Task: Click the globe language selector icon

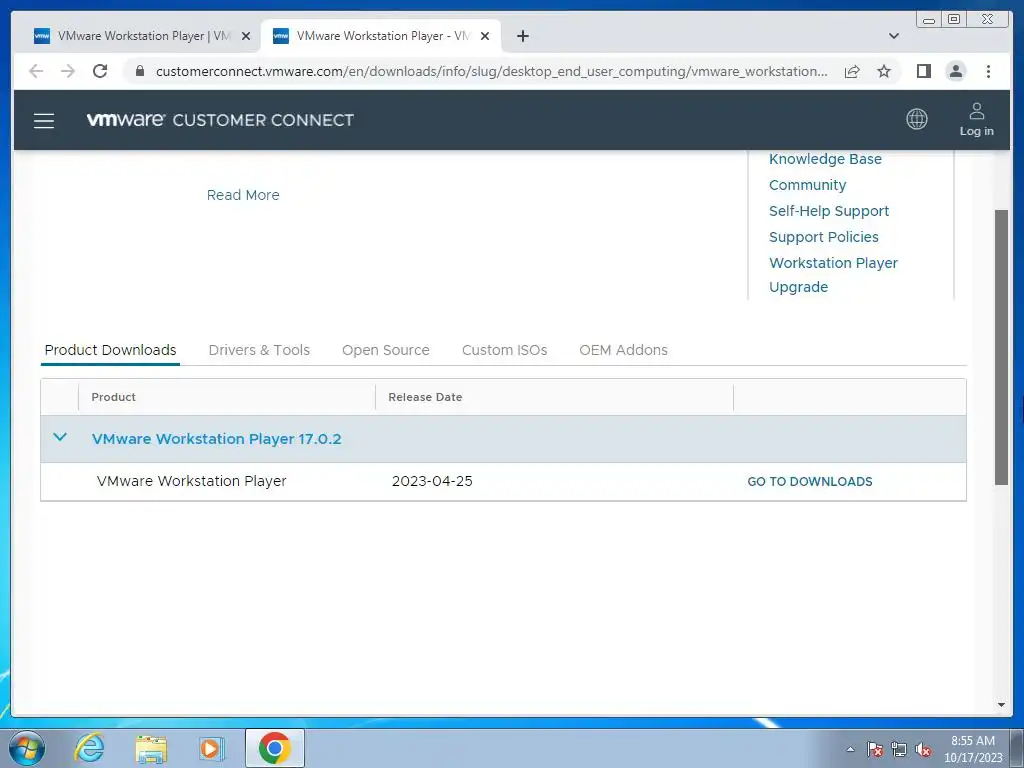Action: [x=916, y=119]
